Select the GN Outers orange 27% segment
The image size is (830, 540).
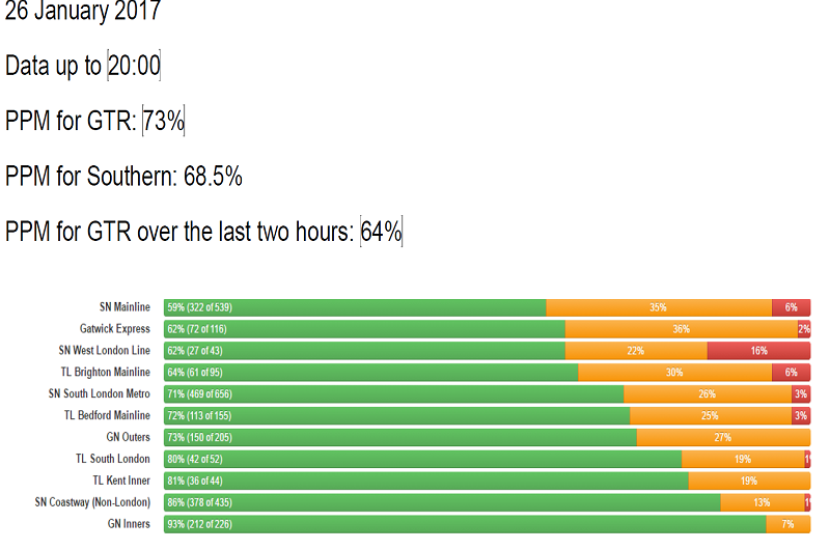722,437
